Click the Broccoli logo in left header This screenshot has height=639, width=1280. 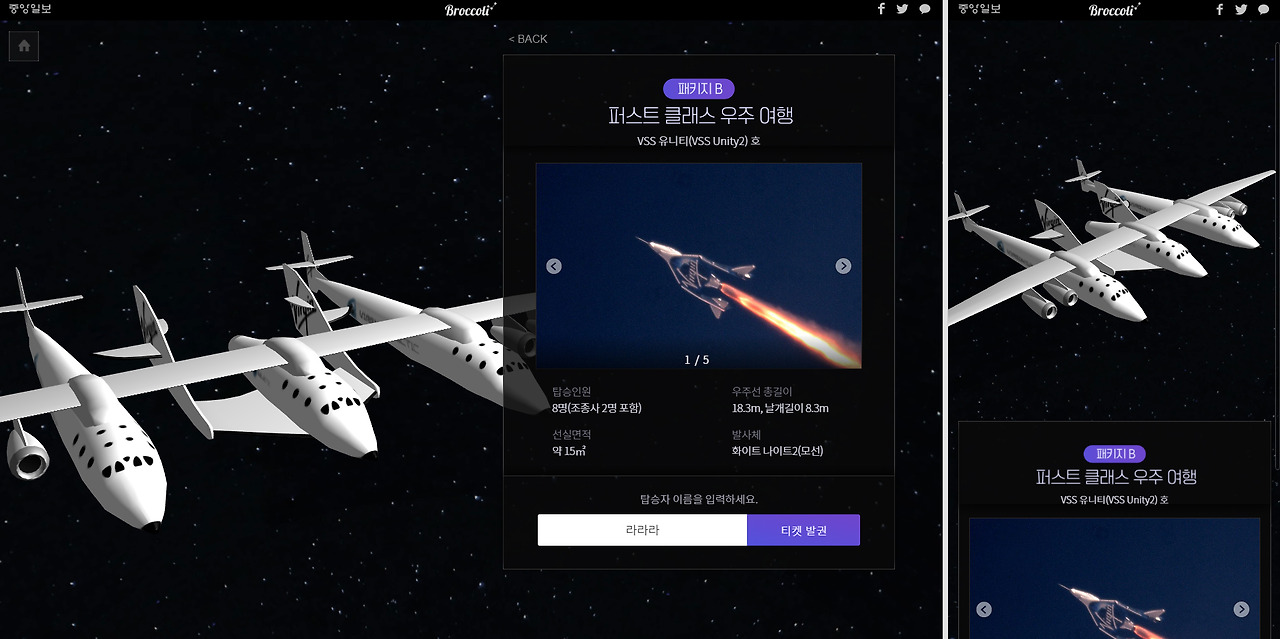(470, 9)
